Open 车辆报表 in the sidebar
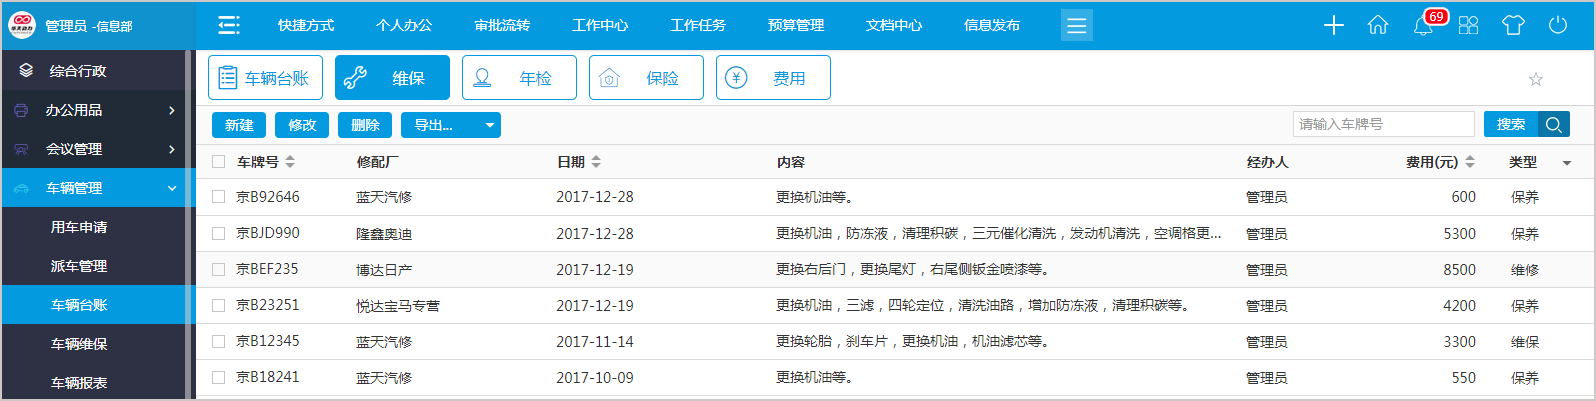This screenshot has width=1596, height=401. pos(79,383)
